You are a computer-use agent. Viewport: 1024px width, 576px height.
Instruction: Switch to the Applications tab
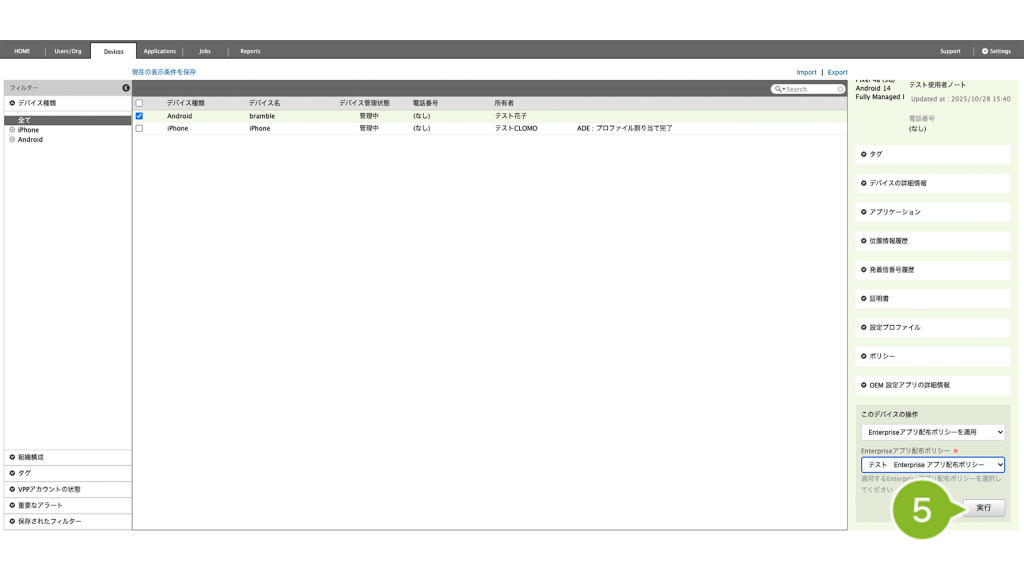click(x=159, y=51)
